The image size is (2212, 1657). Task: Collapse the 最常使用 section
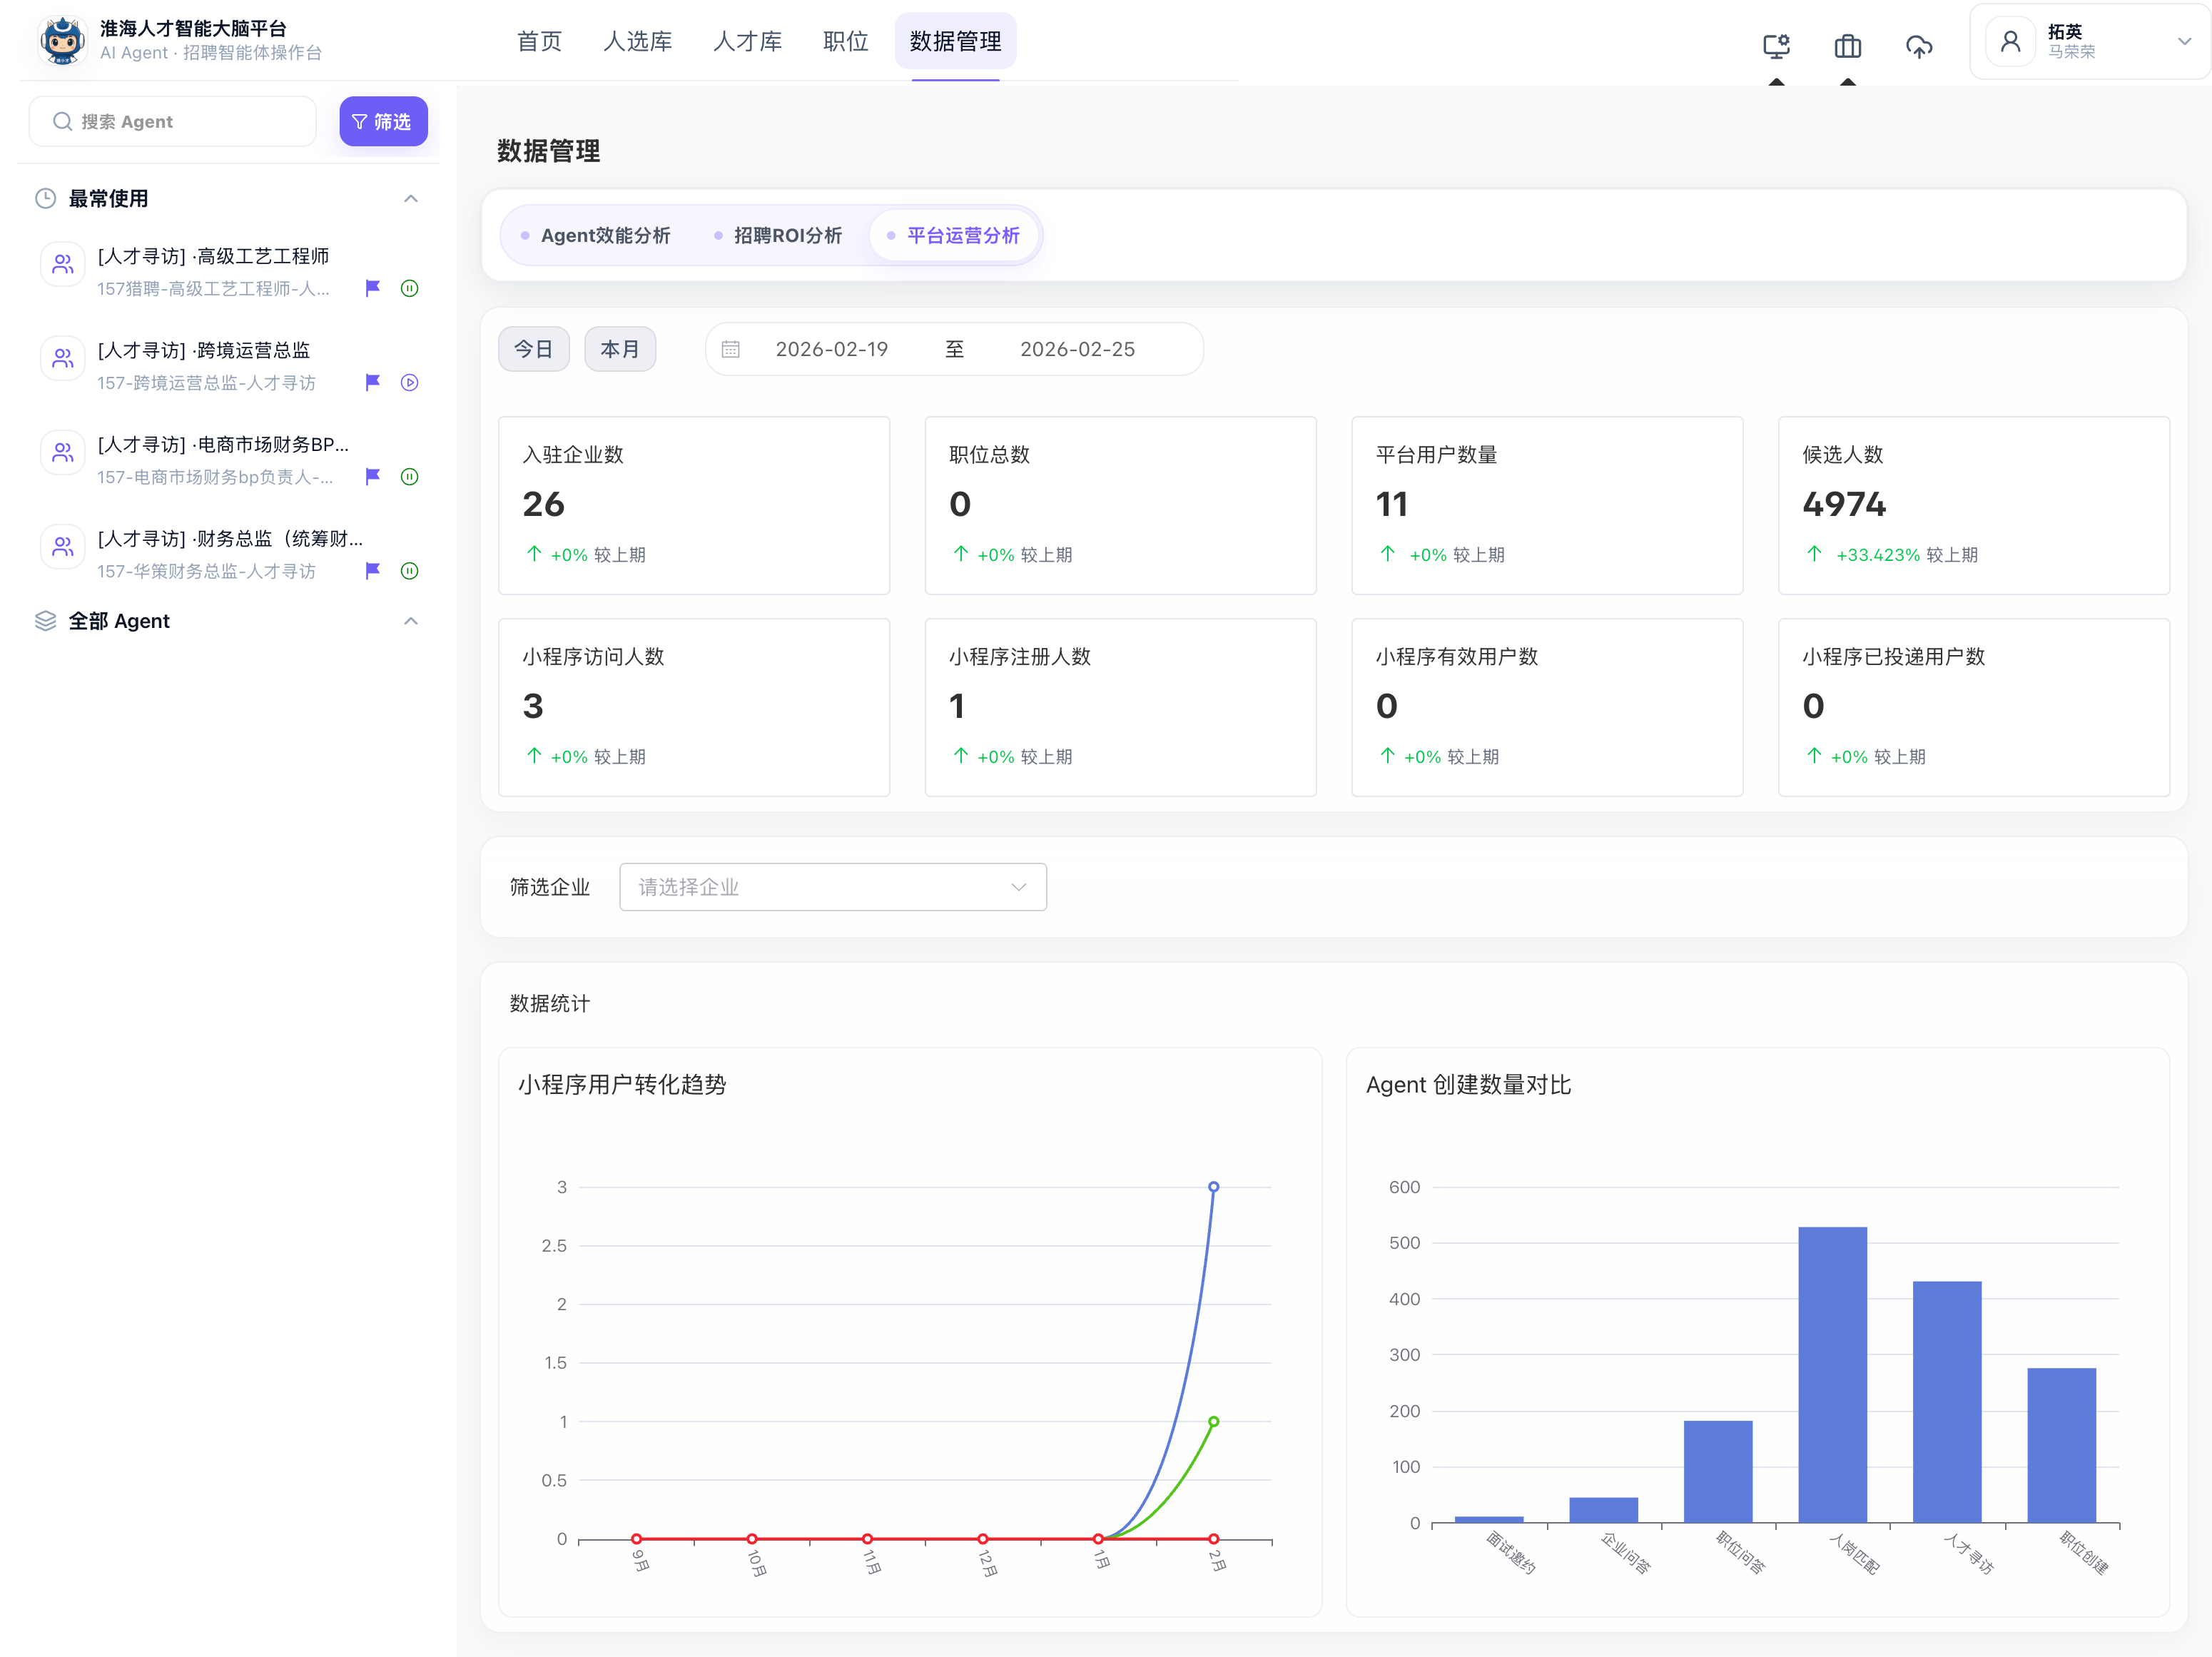(410, 198)
